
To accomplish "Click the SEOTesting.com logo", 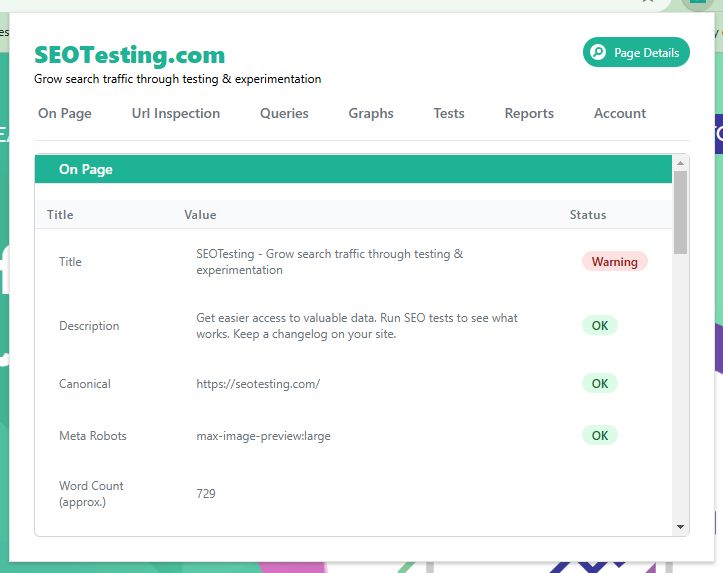I will click(x=130, y=55).
